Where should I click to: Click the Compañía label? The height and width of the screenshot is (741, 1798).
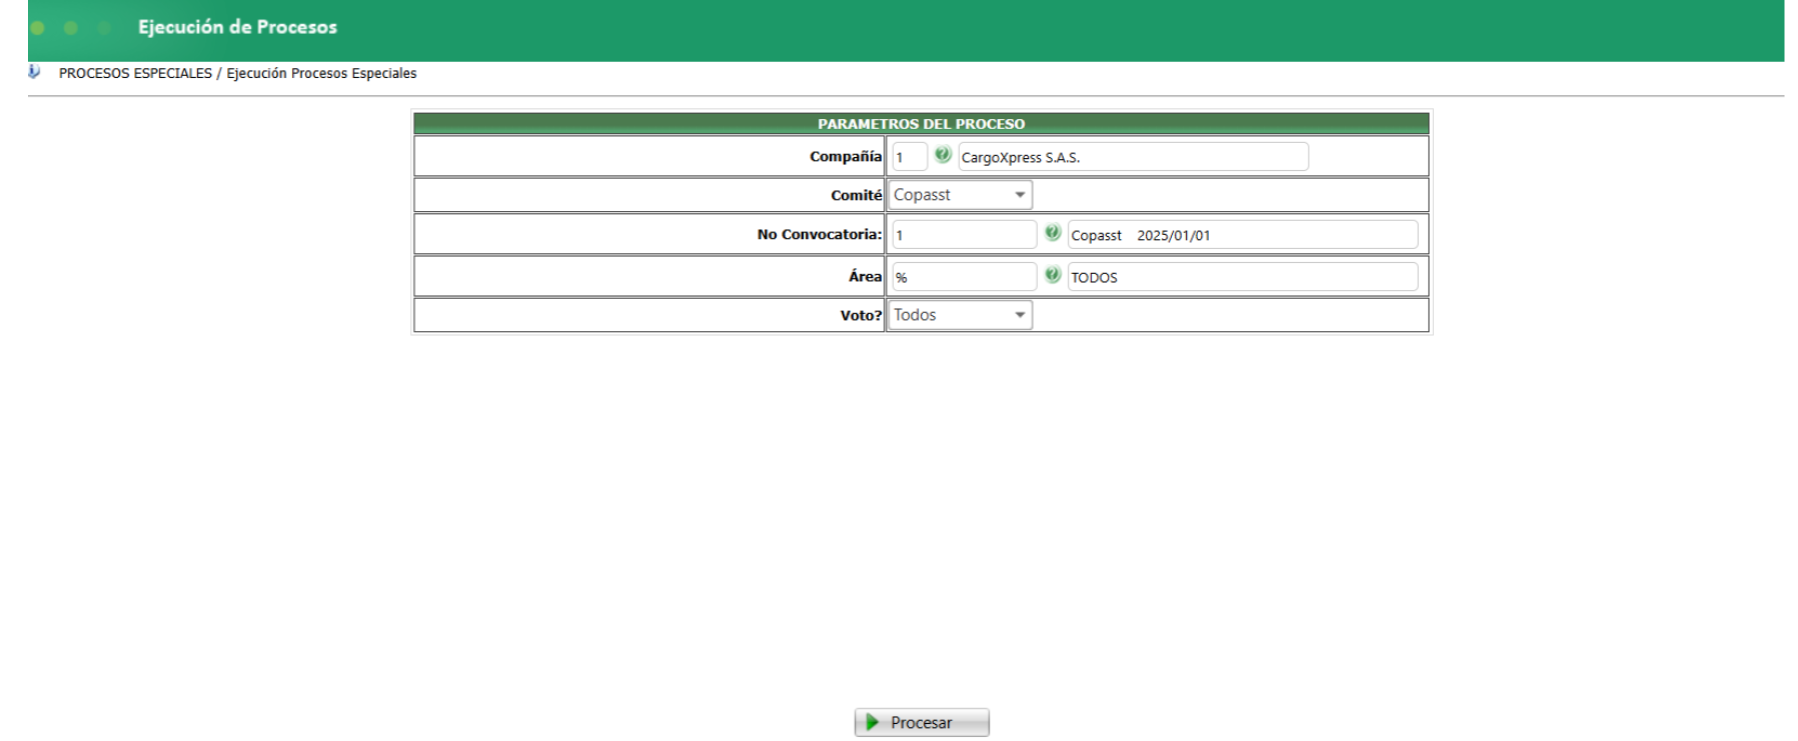846,157
